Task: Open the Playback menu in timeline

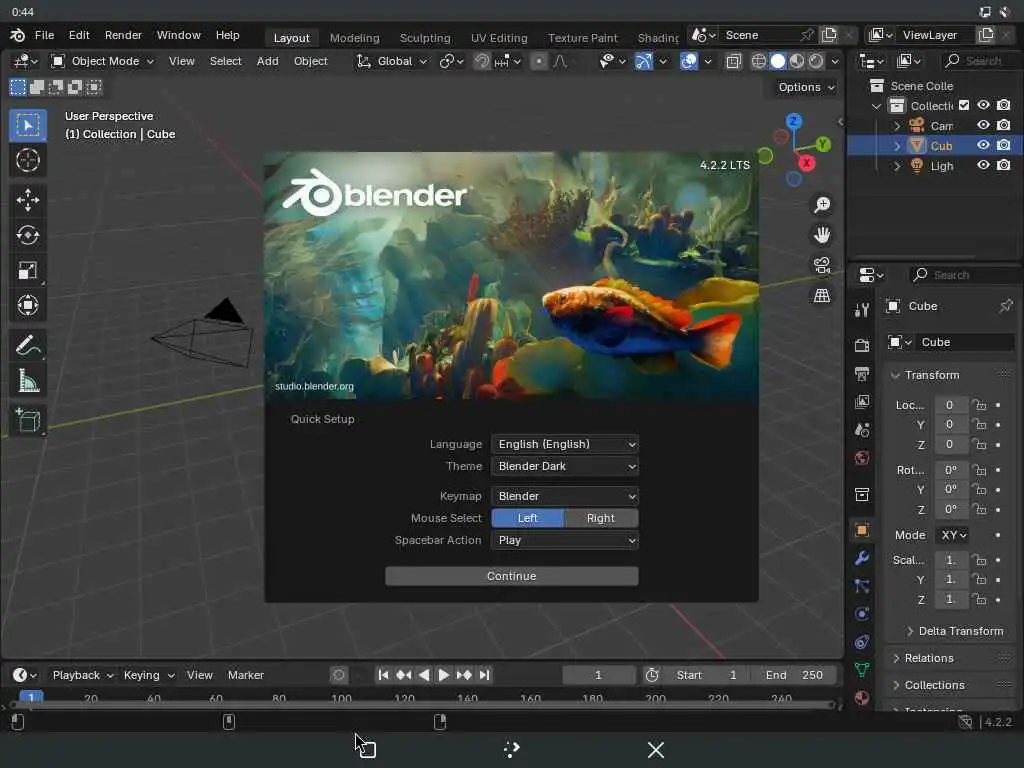Action: pos(82,675)
